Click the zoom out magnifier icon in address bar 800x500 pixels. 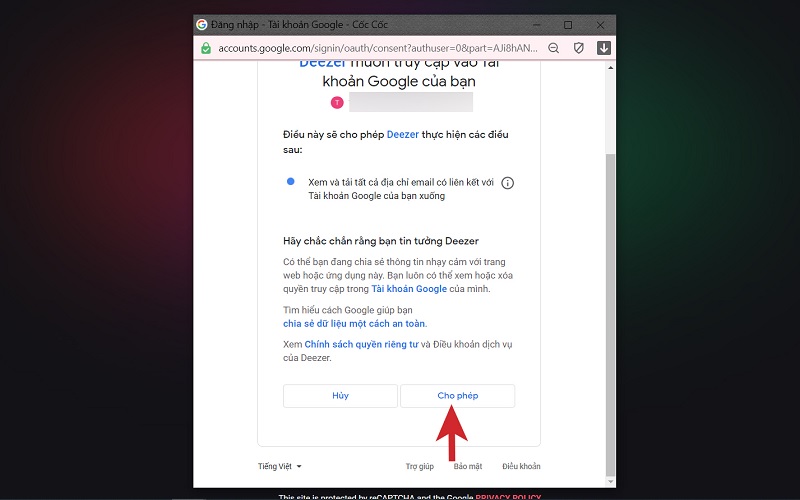pos(553,48)
